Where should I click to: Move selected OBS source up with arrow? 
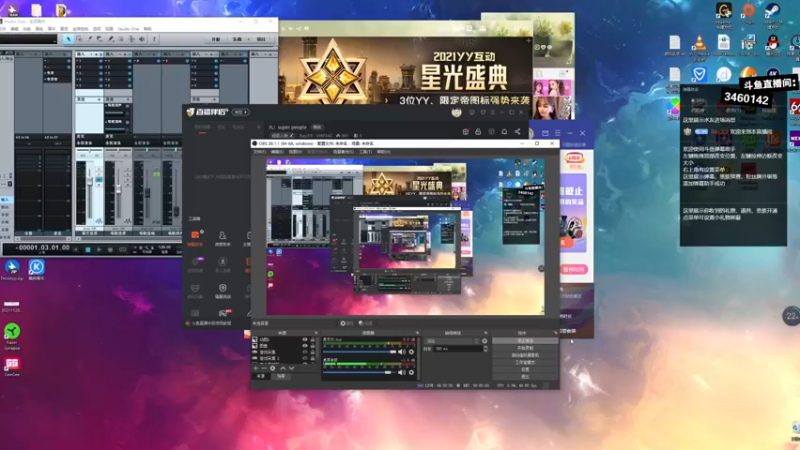click(x=283, y=368)
